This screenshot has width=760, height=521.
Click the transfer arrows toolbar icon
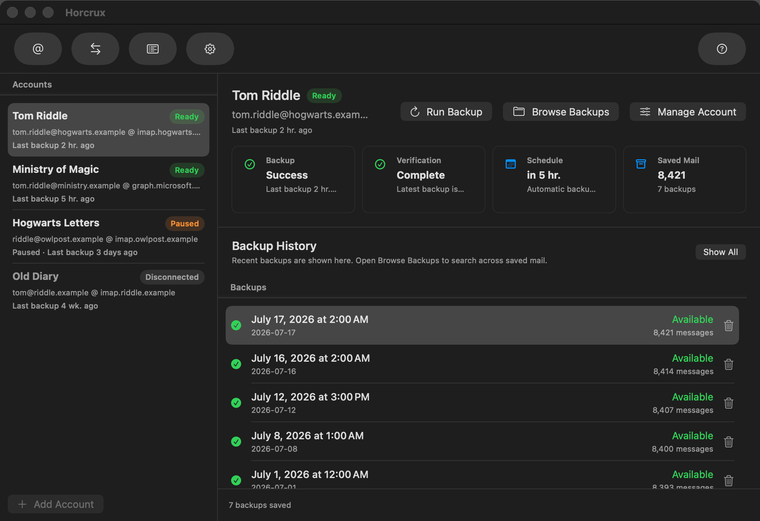pyautogui.click(x=95, y=49)
